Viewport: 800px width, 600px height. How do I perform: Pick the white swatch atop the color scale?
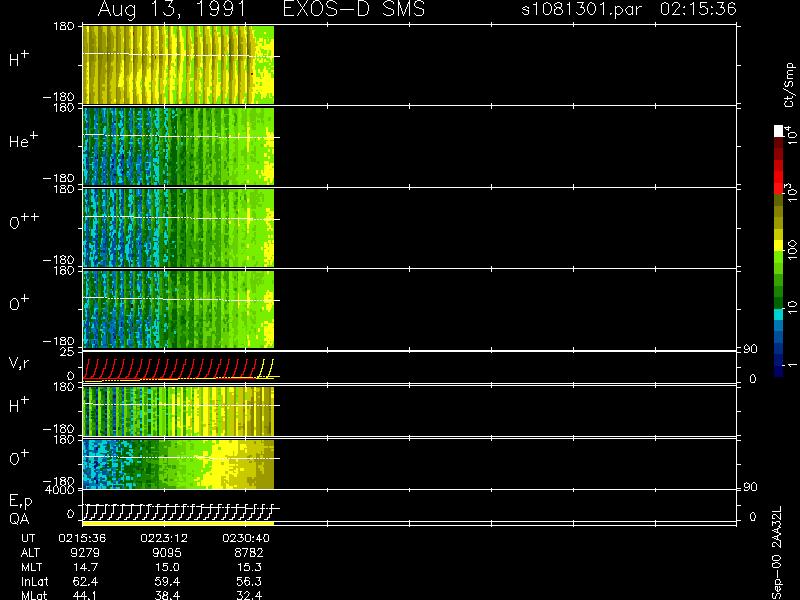click(x=779, y=131)
